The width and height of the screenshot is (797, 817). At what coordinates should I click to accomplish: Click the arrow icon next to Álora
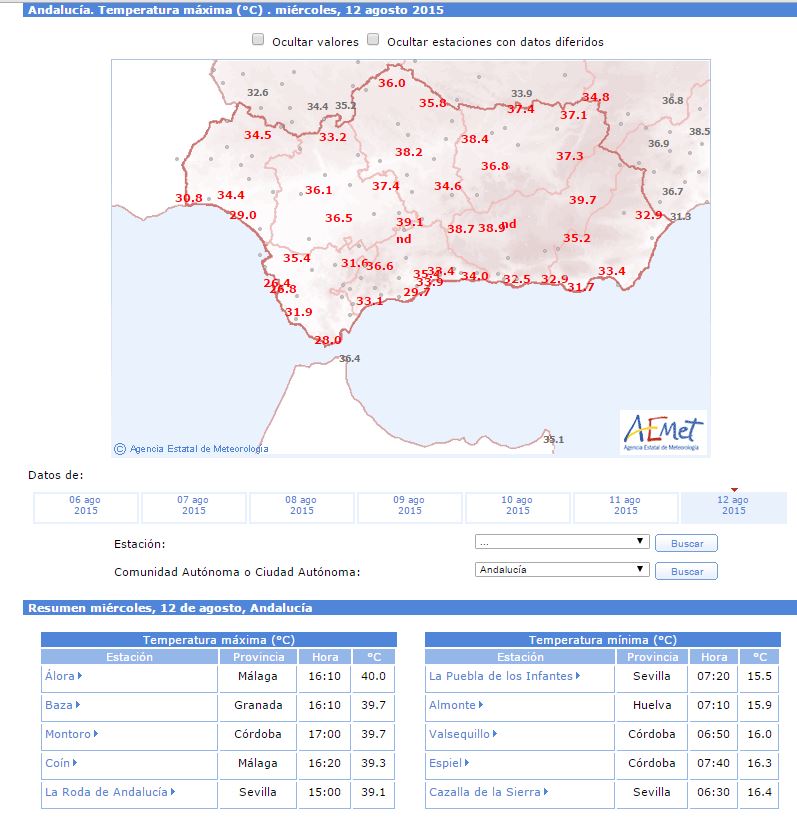pos(80,677)
